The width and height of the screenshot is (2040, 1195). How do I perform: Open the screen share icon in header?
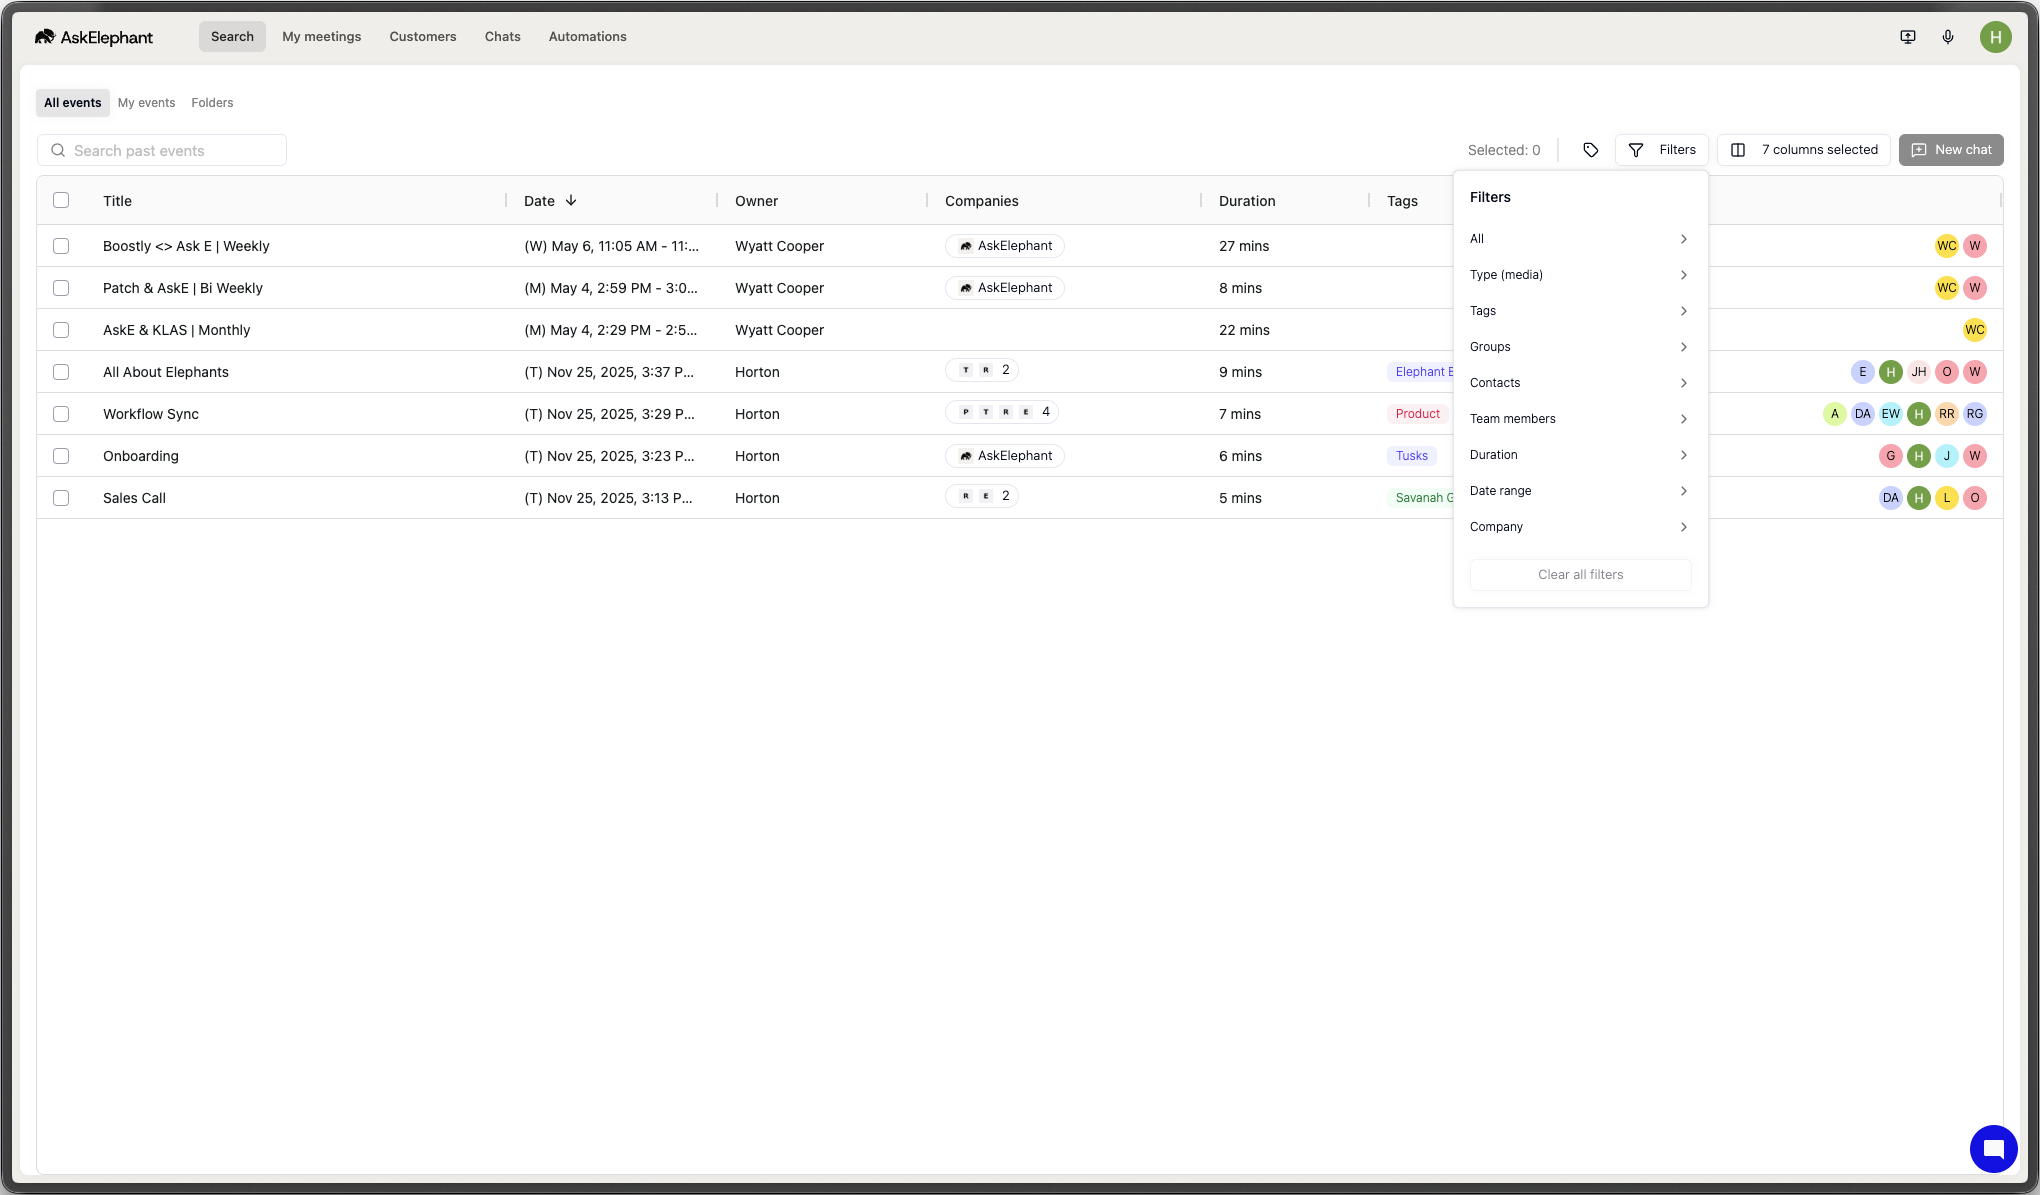pos(1908,37)
